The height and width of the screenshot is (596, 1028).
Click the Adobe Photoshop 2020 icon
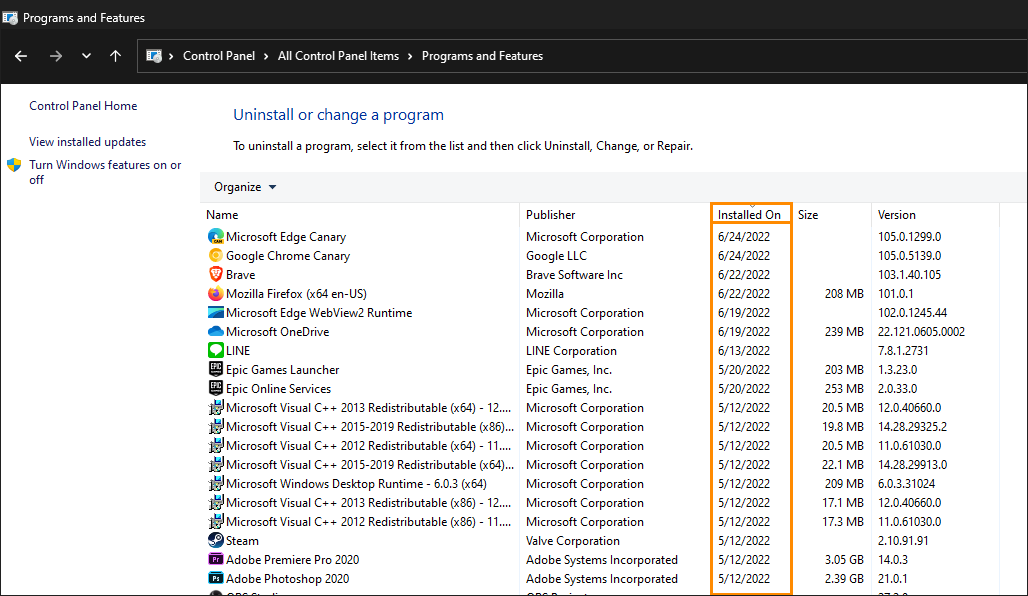point(216,579)
